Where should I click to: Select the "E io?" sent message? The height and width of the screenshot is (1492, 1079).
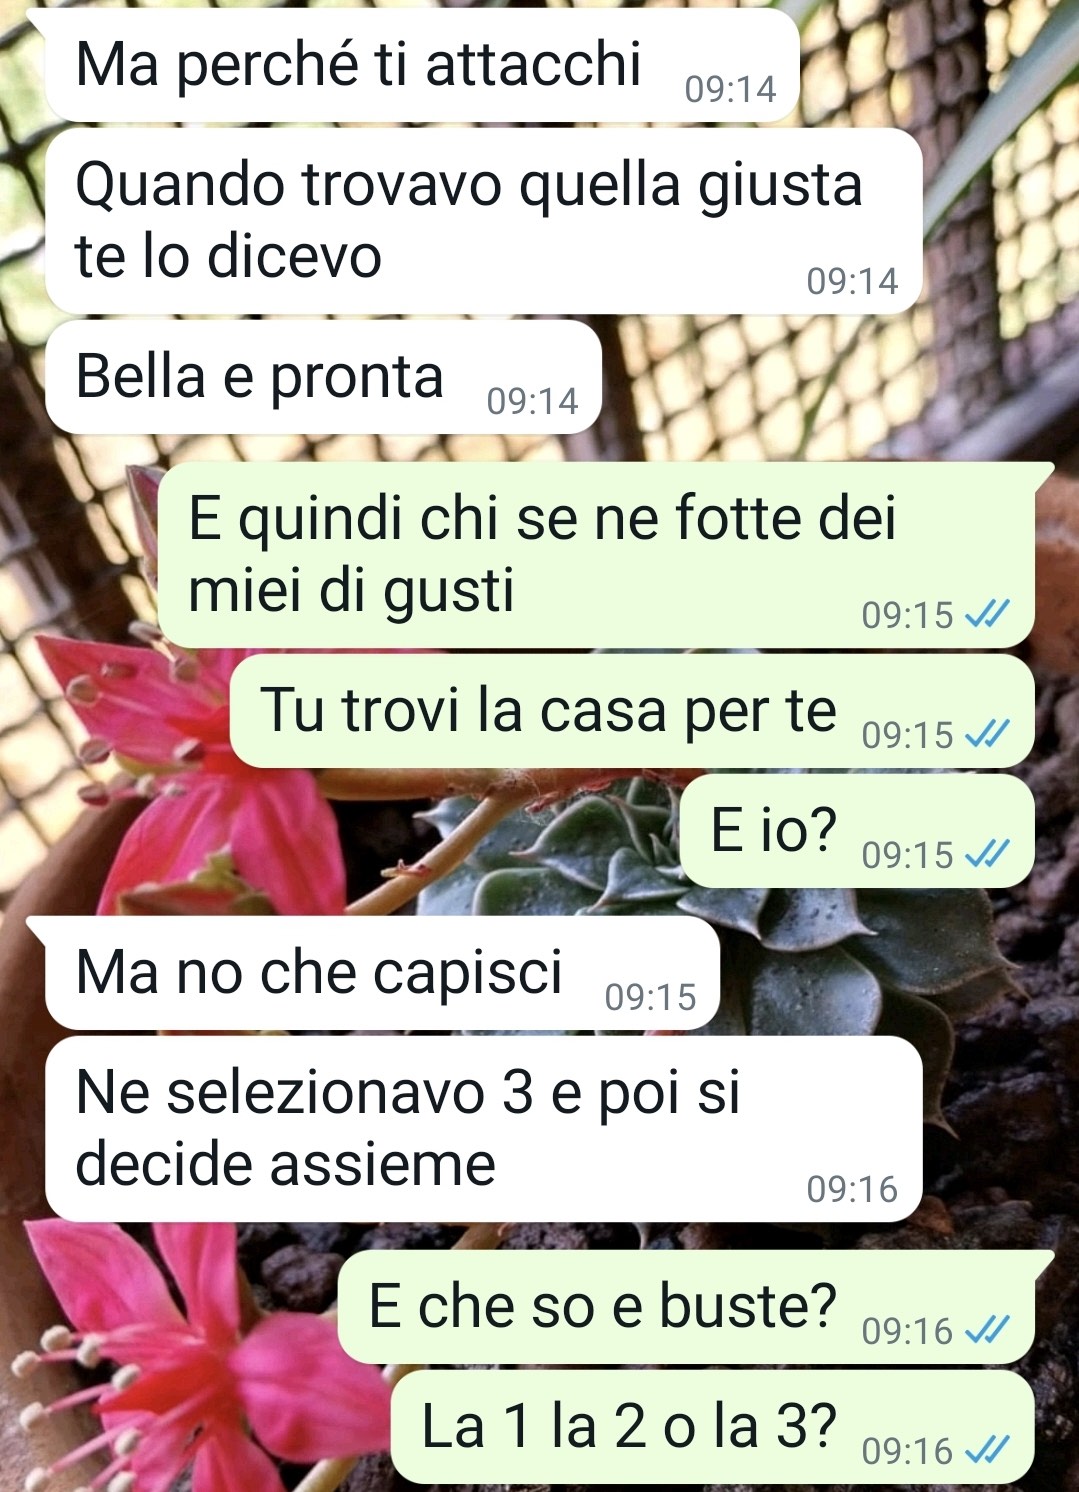click(857, 831)
